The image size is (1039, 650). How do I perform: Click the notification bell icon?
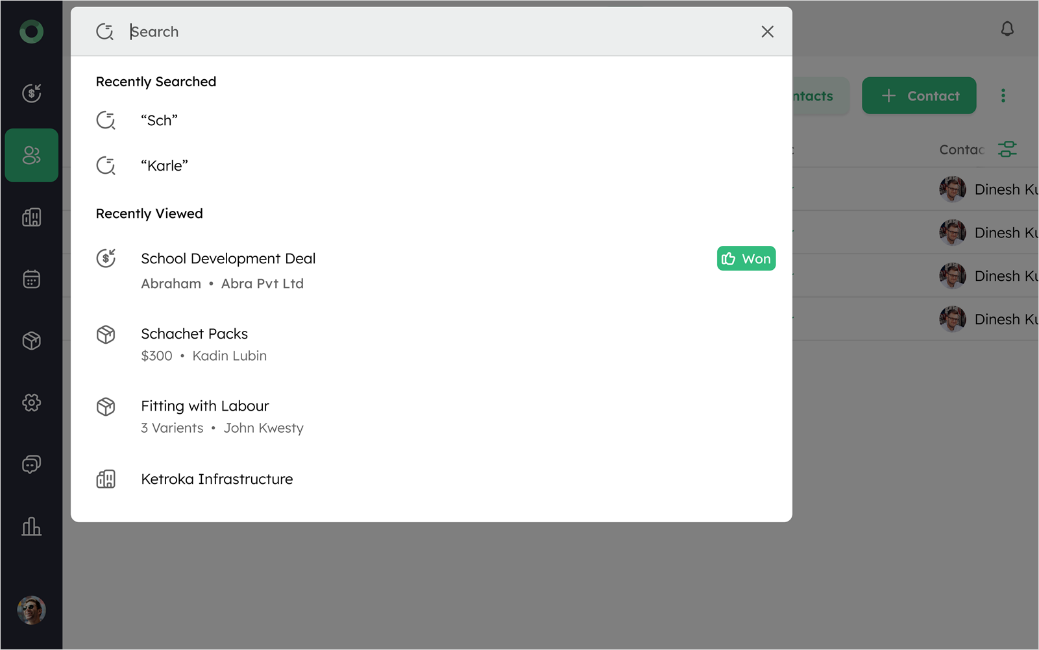(1007, 29)
